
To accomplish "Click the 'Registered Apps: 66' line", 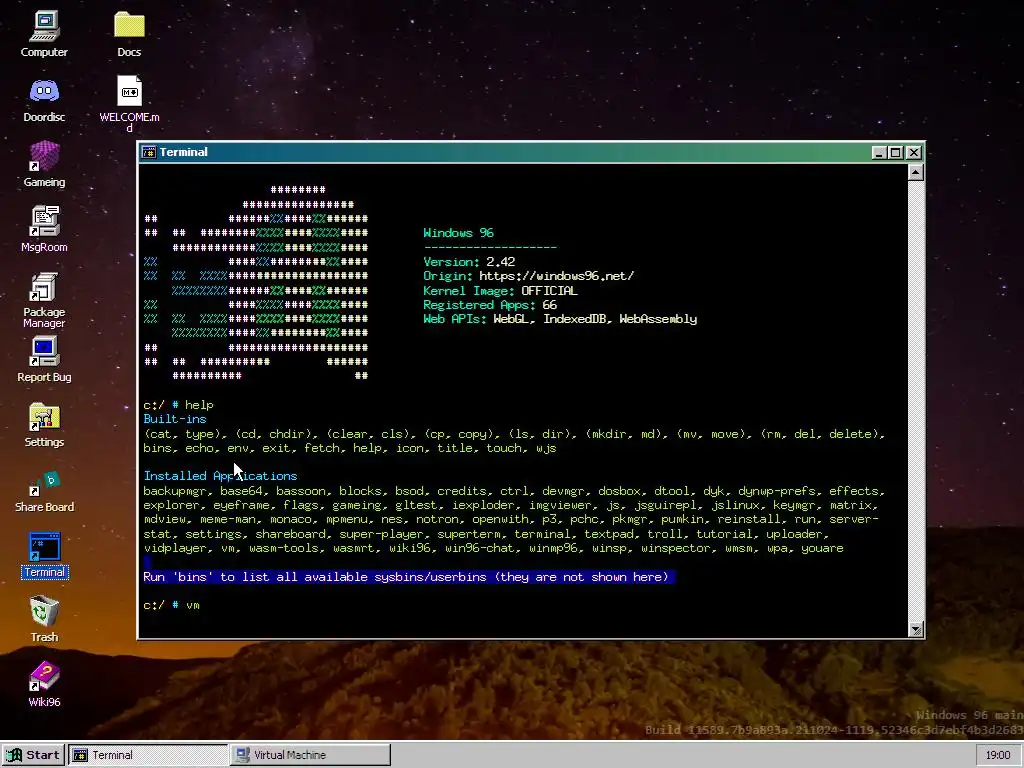I will (x=490, y=305).
